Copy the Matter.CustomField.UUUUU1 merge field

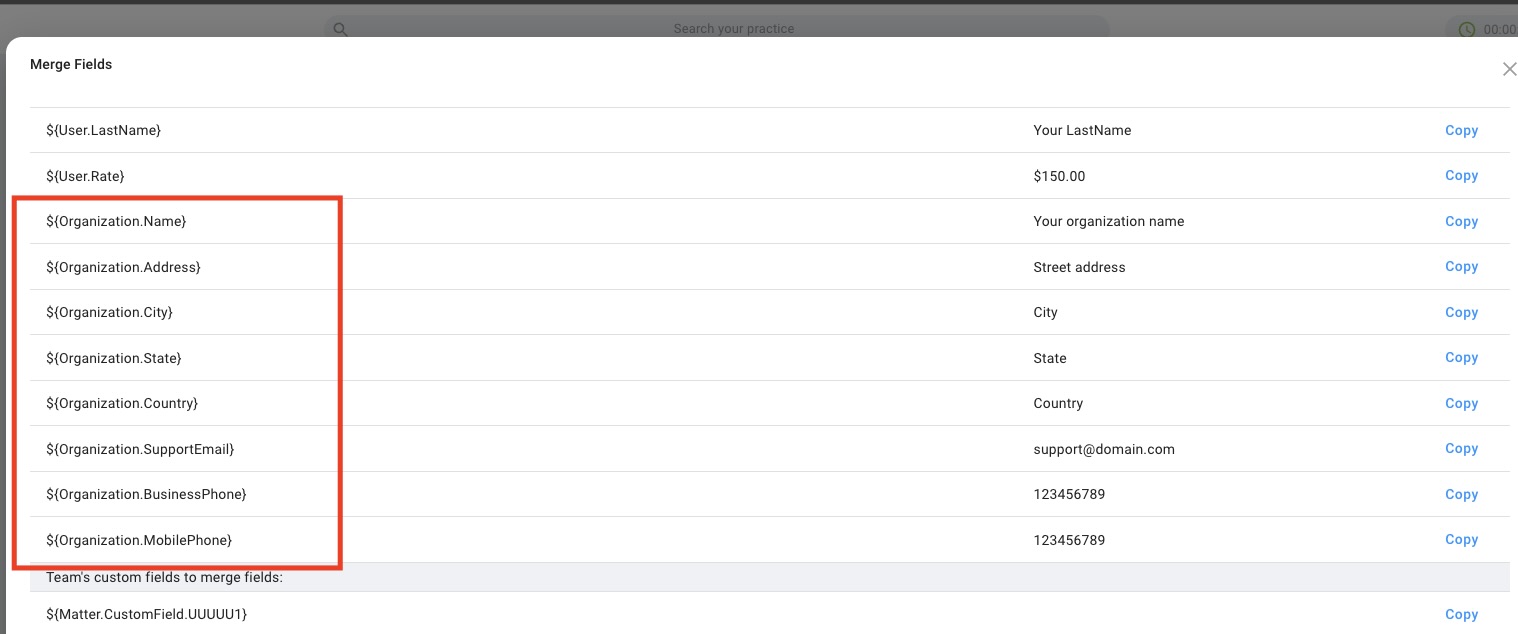(x=1461, y=614)
